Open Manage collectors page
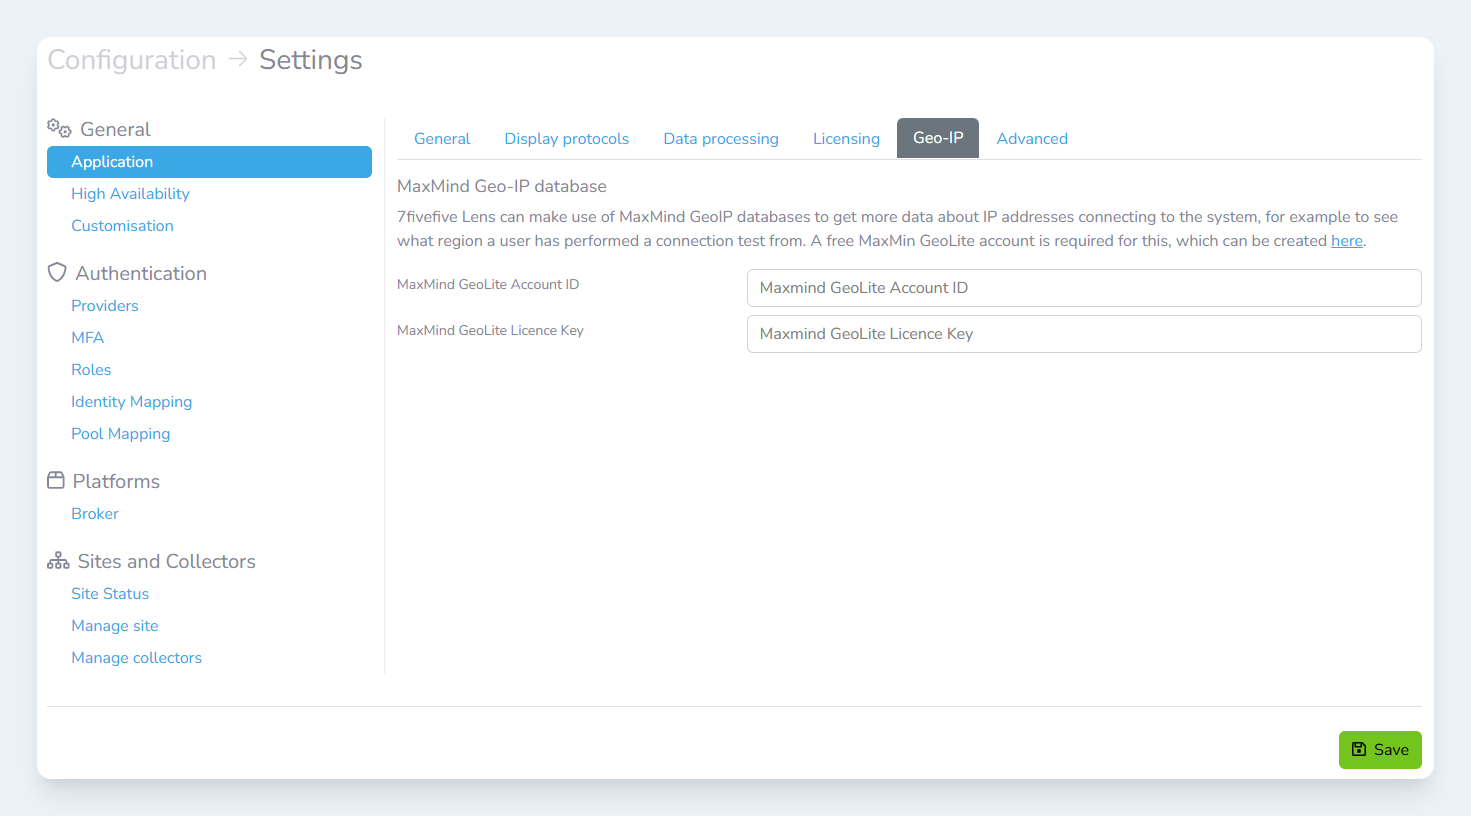Screen dimensions: 1471x816 tap(136, 658)
